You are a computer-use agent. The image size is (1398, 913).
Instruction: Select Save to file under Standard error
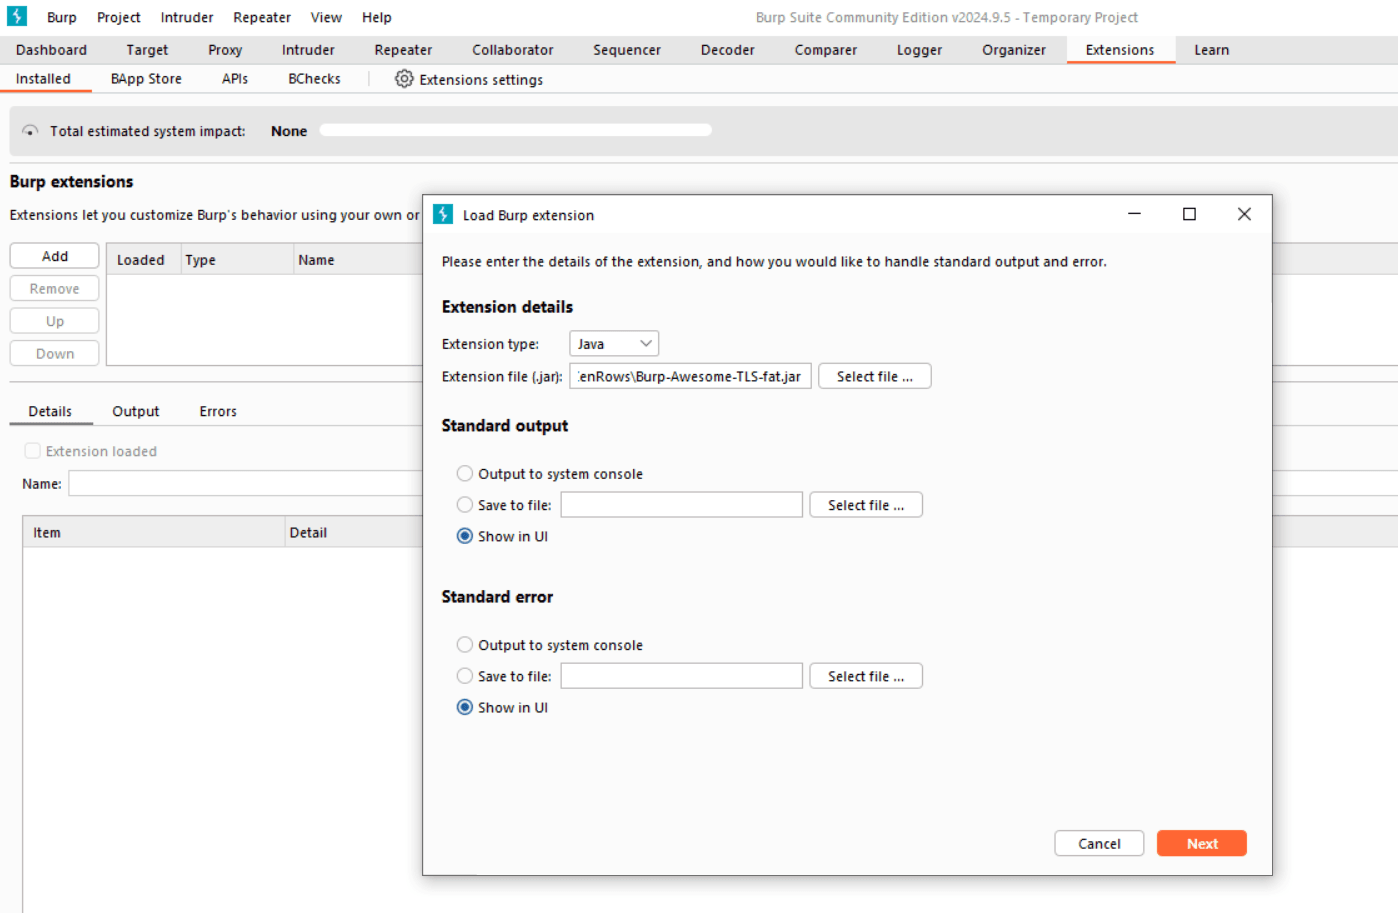pos(465,676)
